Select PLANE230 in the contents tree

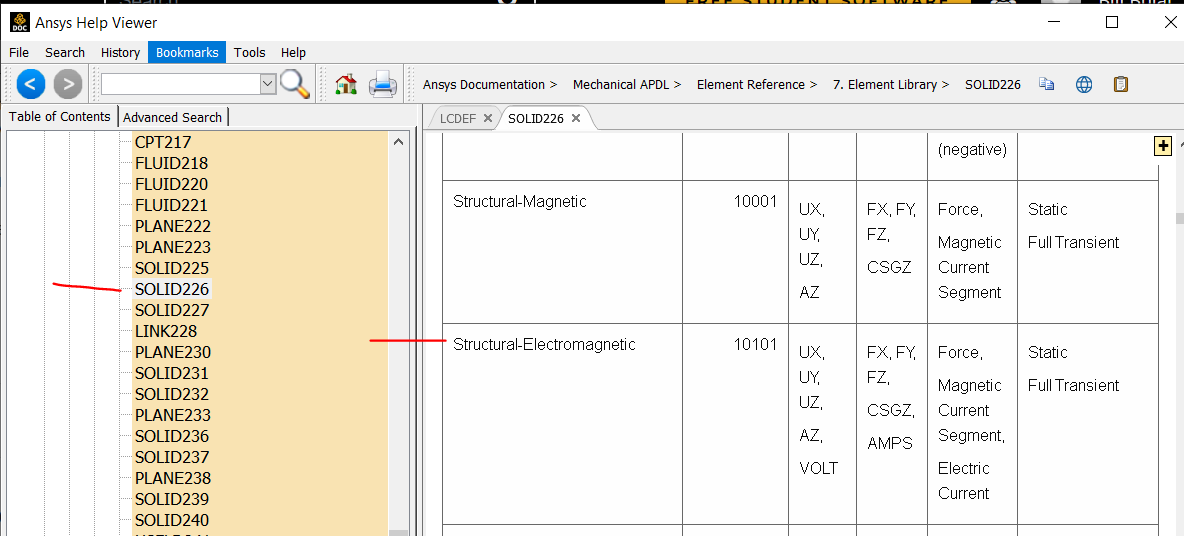click(x=173, y=353)
